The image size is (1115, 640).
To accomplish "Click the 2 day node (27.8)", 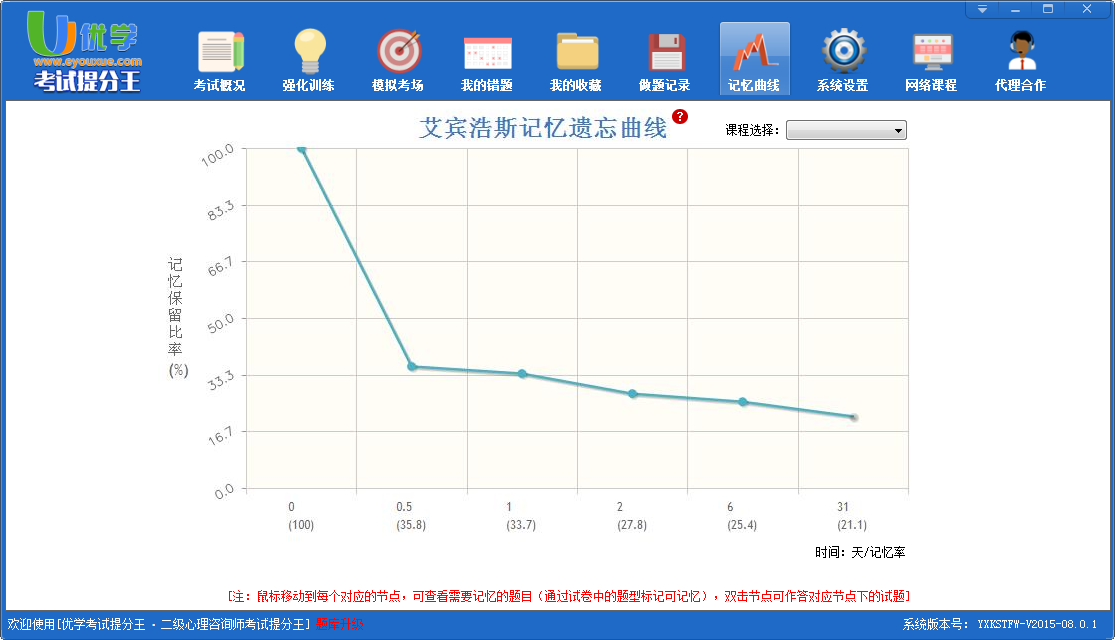I will tap(632, 393).
